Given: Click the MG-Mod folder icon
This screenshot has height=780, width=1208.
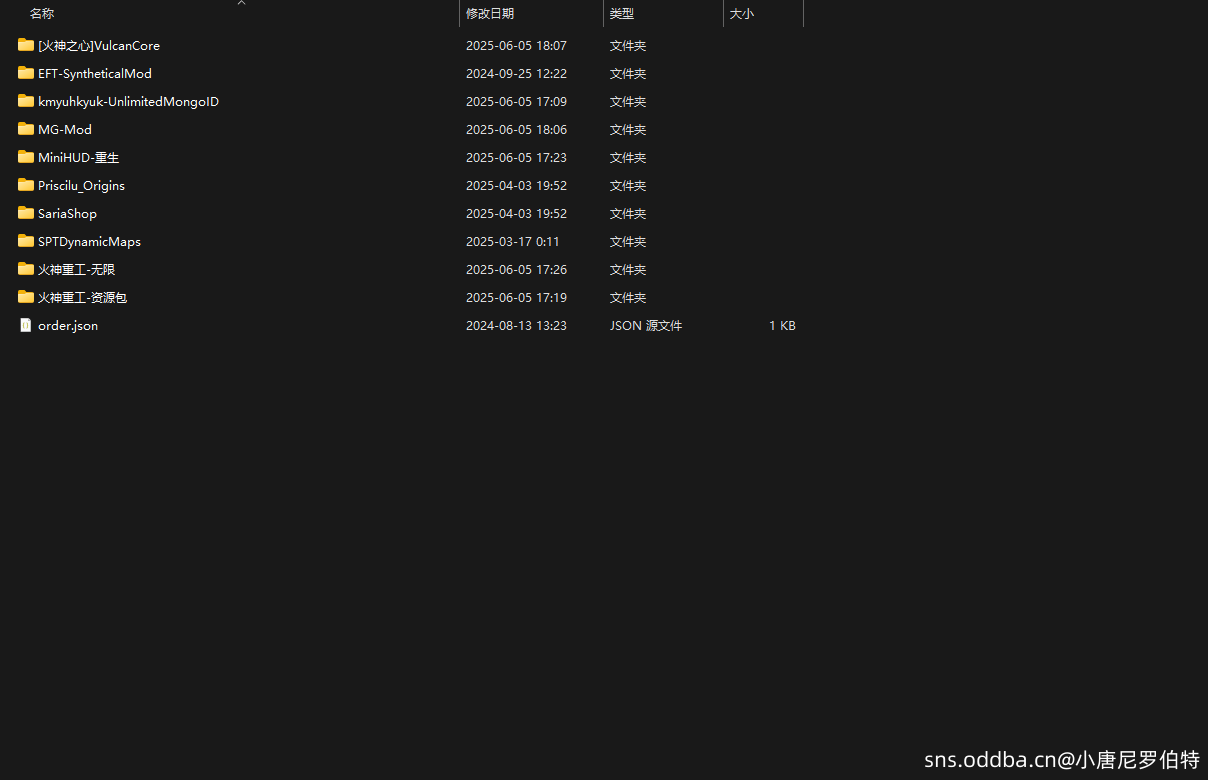Looking at the screenshot, I should tap(26, 129).
